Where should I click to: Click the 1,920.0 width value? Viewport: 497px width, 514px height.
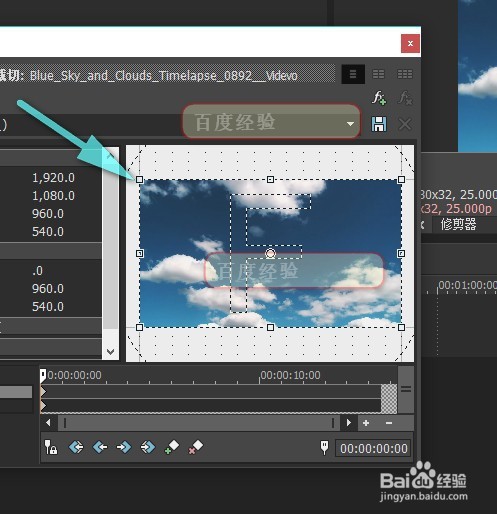53,178
